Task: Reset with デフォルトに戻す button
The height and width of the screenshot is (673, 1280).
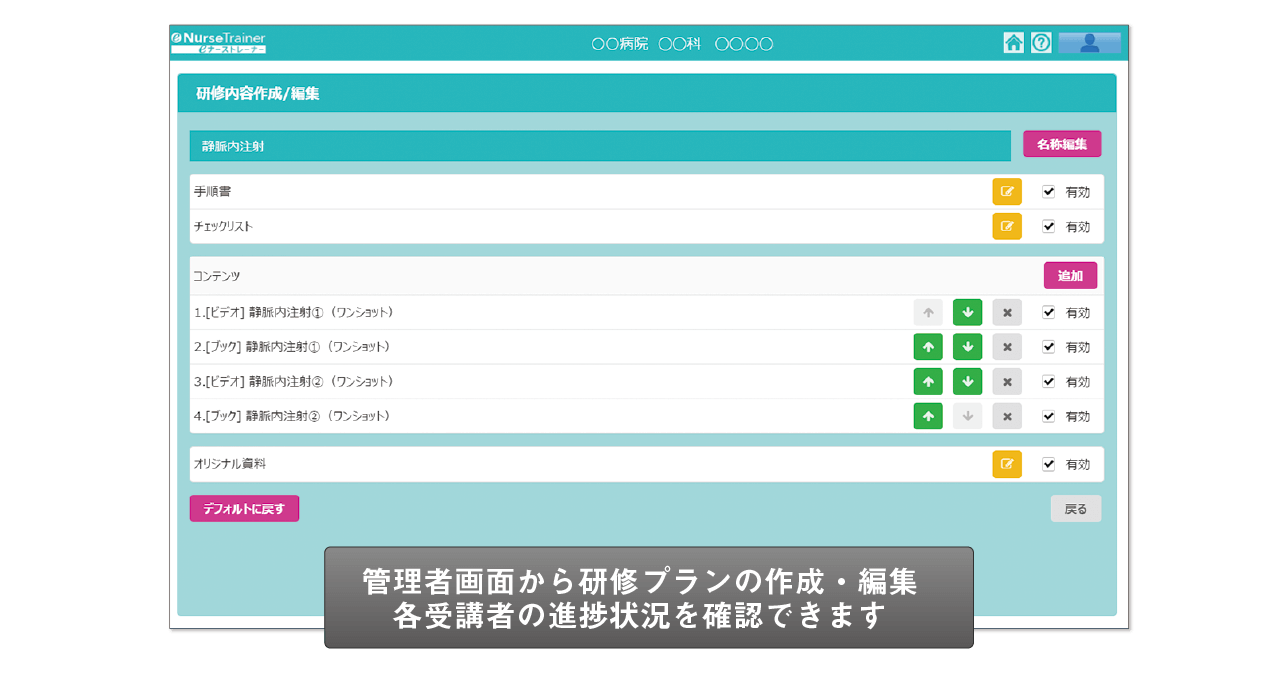Action: pyautogui.click(x=244, y=508)
